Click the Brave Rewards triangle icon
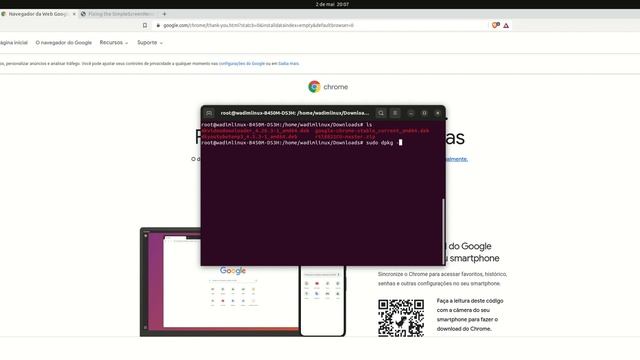Screen dimensions: 640x360 [x=506, y=26]
